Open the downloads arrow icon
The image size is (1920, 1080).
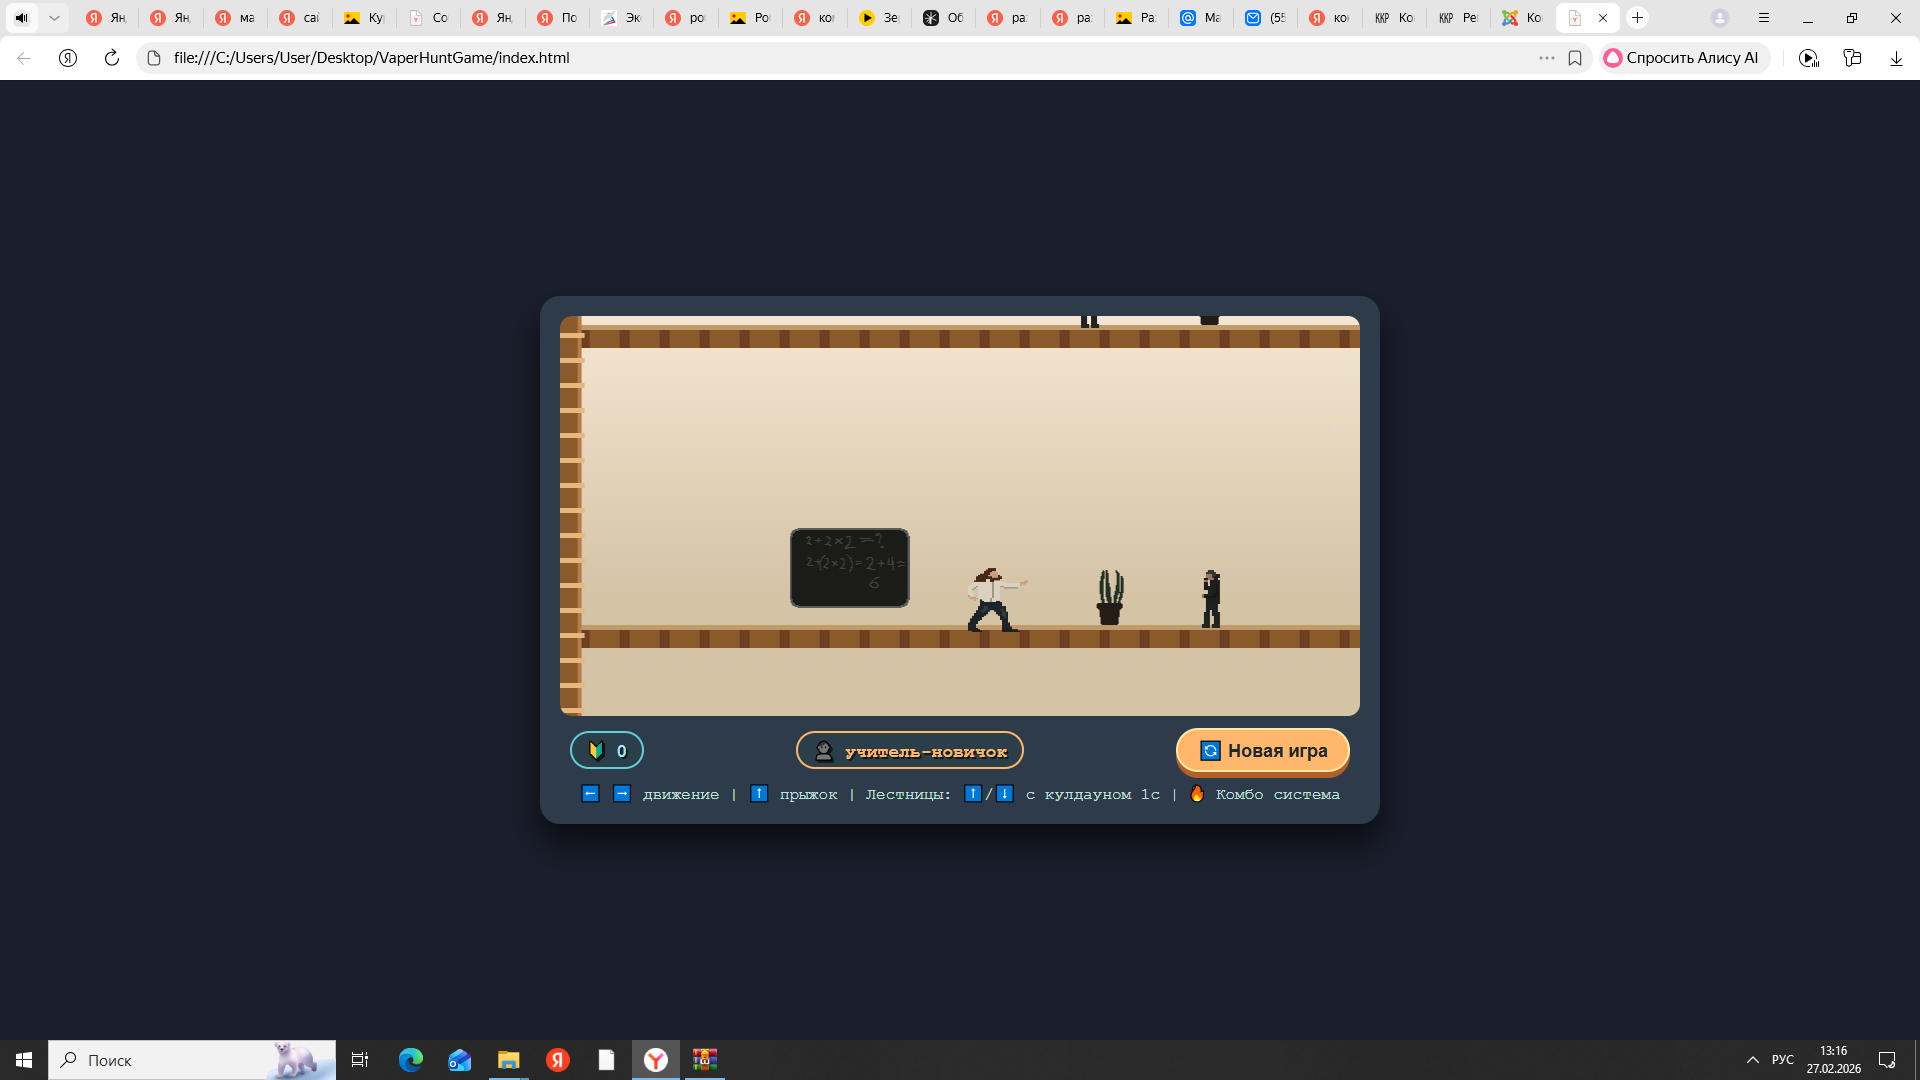1896,58
